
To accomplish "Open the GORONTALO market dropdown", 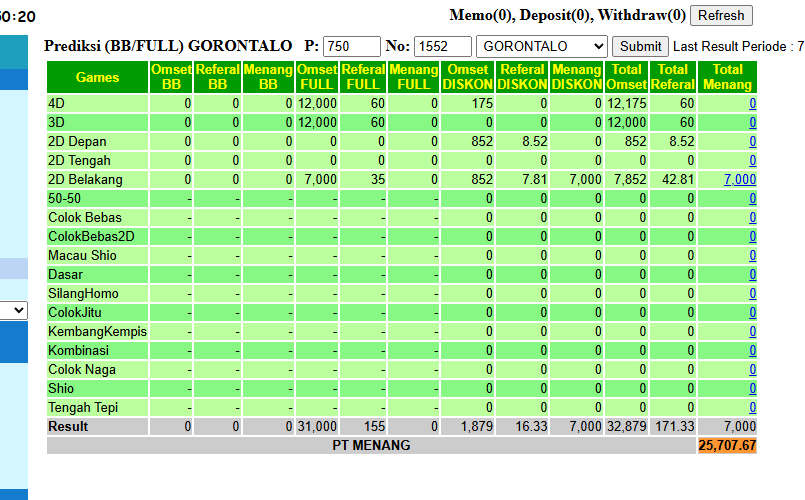I will [542, 46].
